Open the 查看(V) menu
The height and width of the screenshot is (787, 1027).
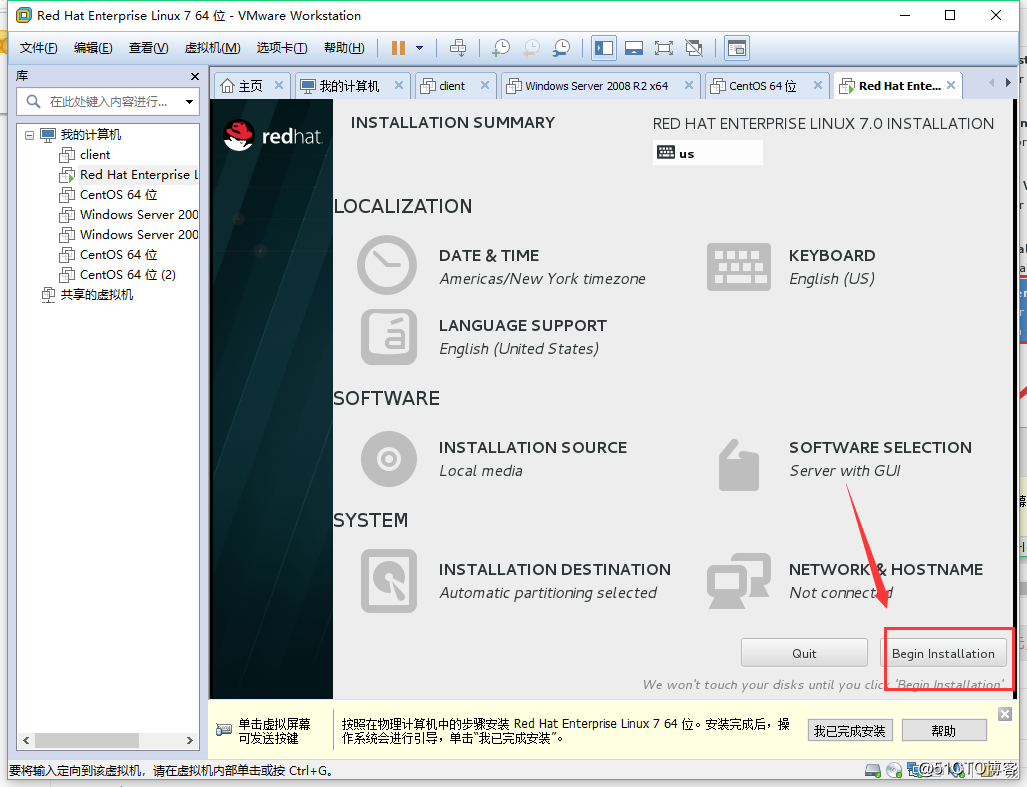(149, 48)
